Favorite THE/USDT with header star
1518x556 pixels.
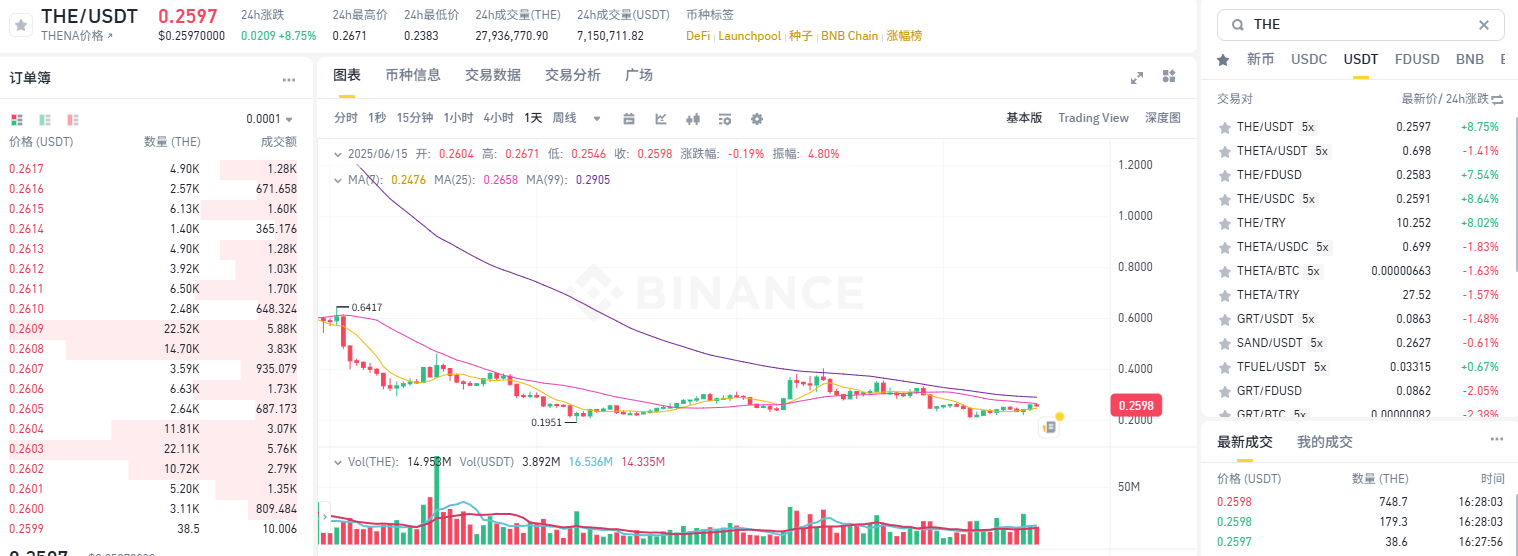(19, 26)
